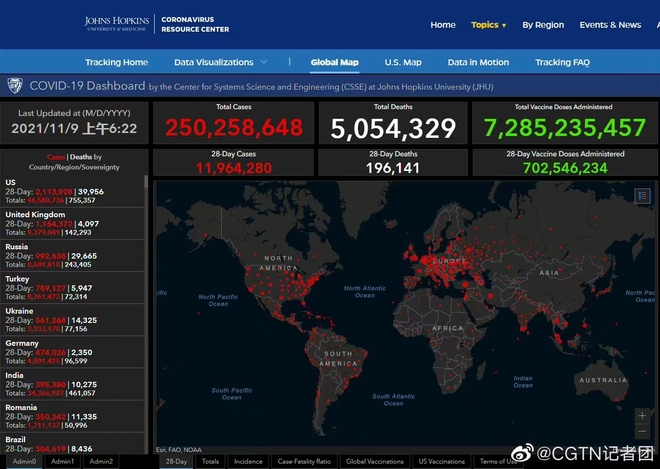Switch to Totals map tab
Viewport: 660px width, 469px height.
pyautogui.click(x=210, y=461)
